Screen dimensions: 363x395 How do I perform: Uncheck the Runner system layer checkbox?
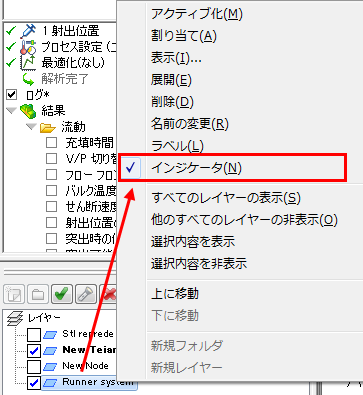(x=34, y=383)
